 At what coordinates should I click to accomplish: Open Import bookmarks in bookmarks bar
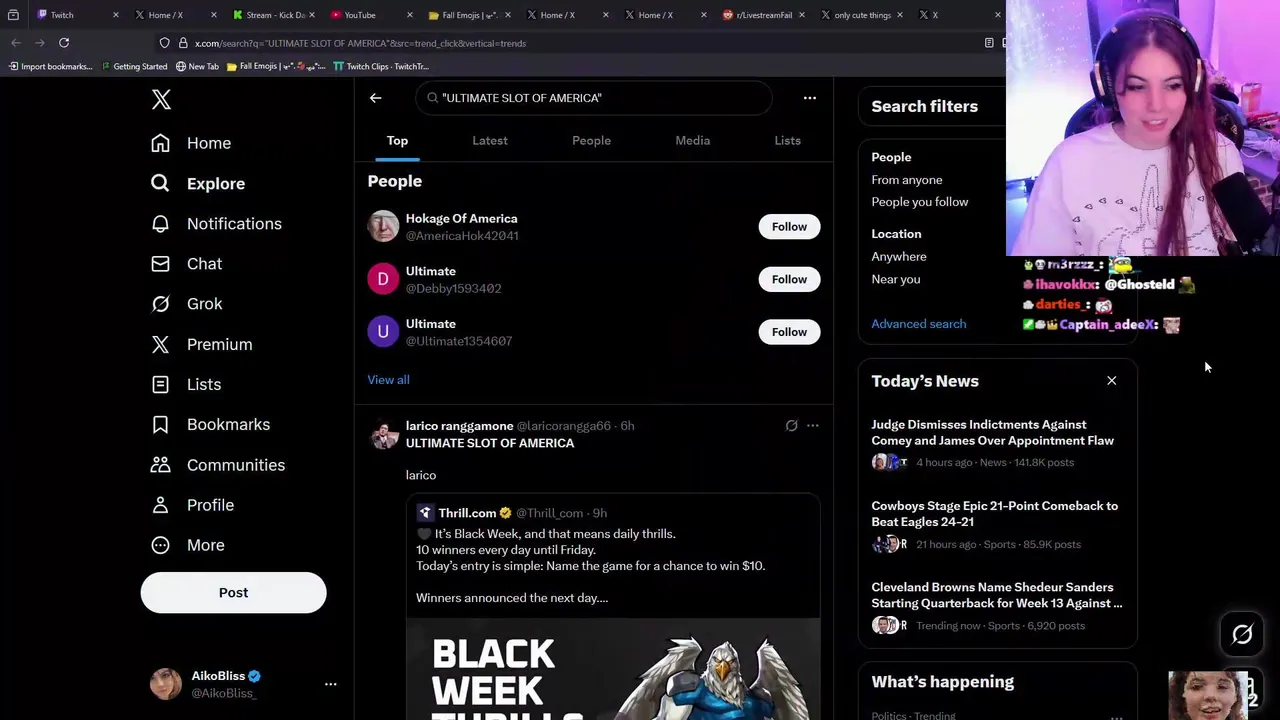[x=50, y=66]
